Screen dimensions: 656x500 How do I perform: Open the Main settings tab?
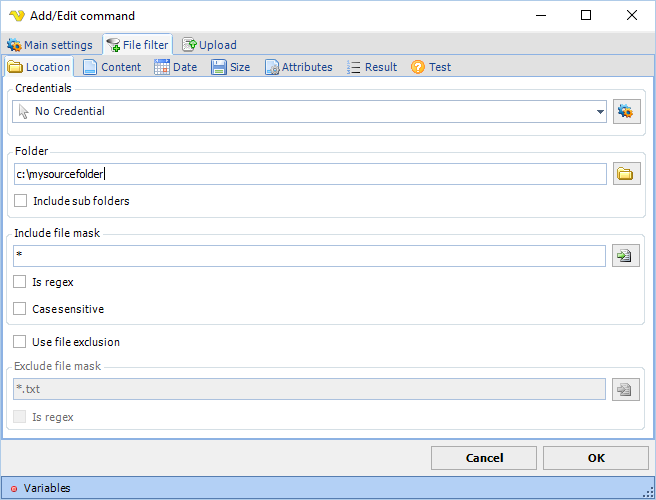point(50,45)
